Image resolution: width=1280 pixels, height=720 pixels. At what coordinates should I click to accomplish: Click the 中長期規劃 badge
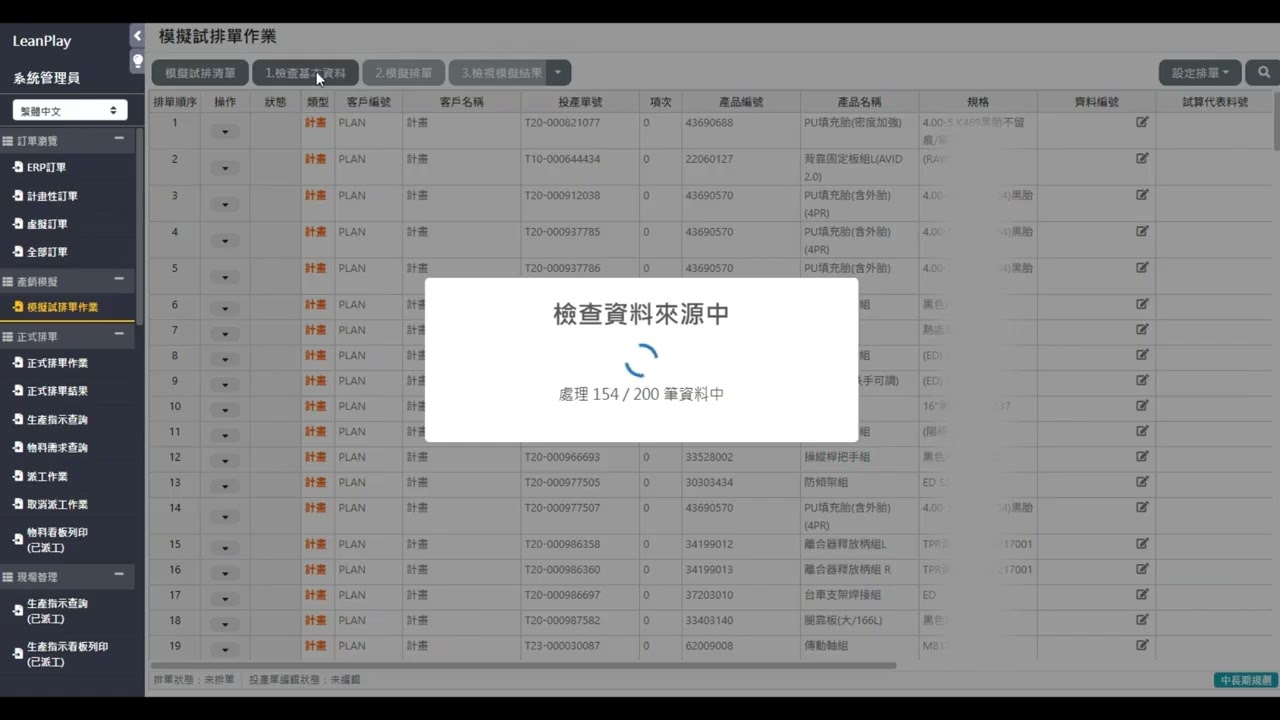(x=1245, y=680)
